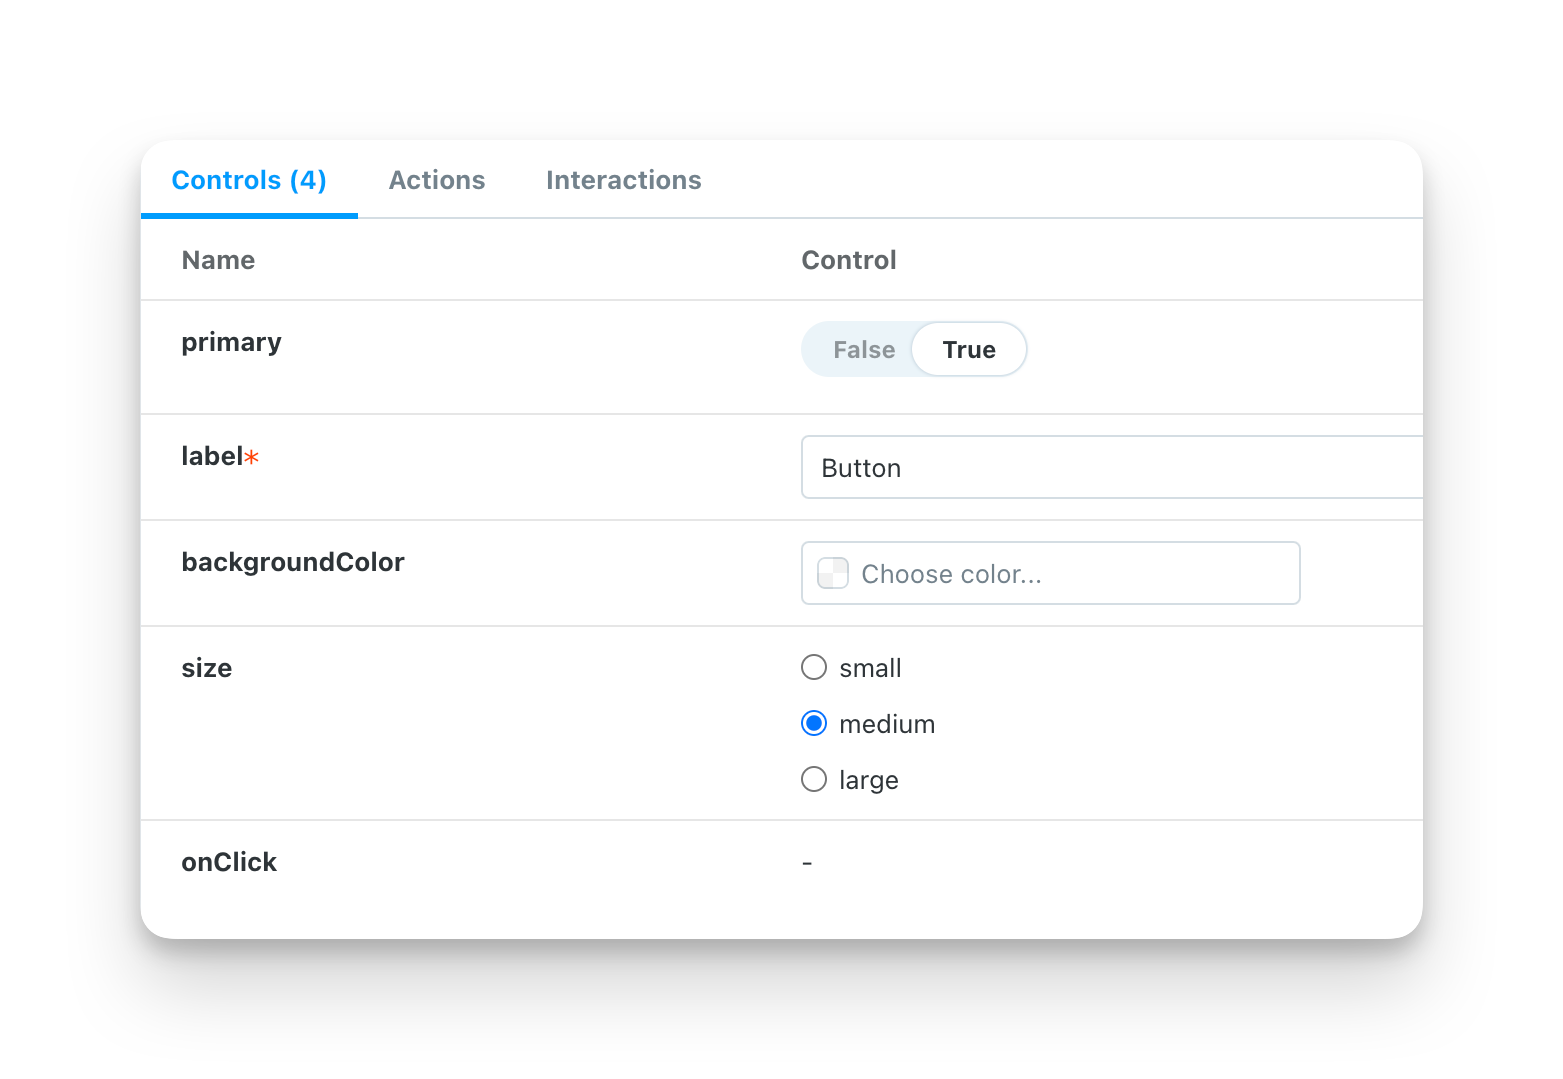Click the size property name
The width and height of the screenshot is (1563, 1079).
(x=207, y=668)
